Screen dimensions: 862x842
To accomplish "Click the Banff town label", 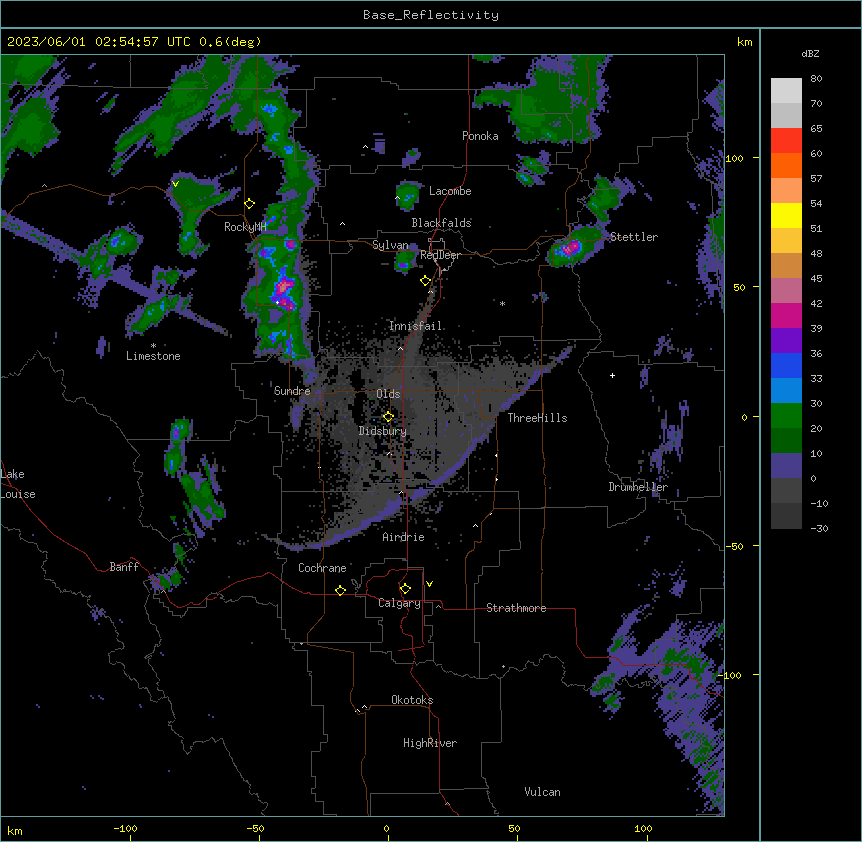I will (124, 567).
